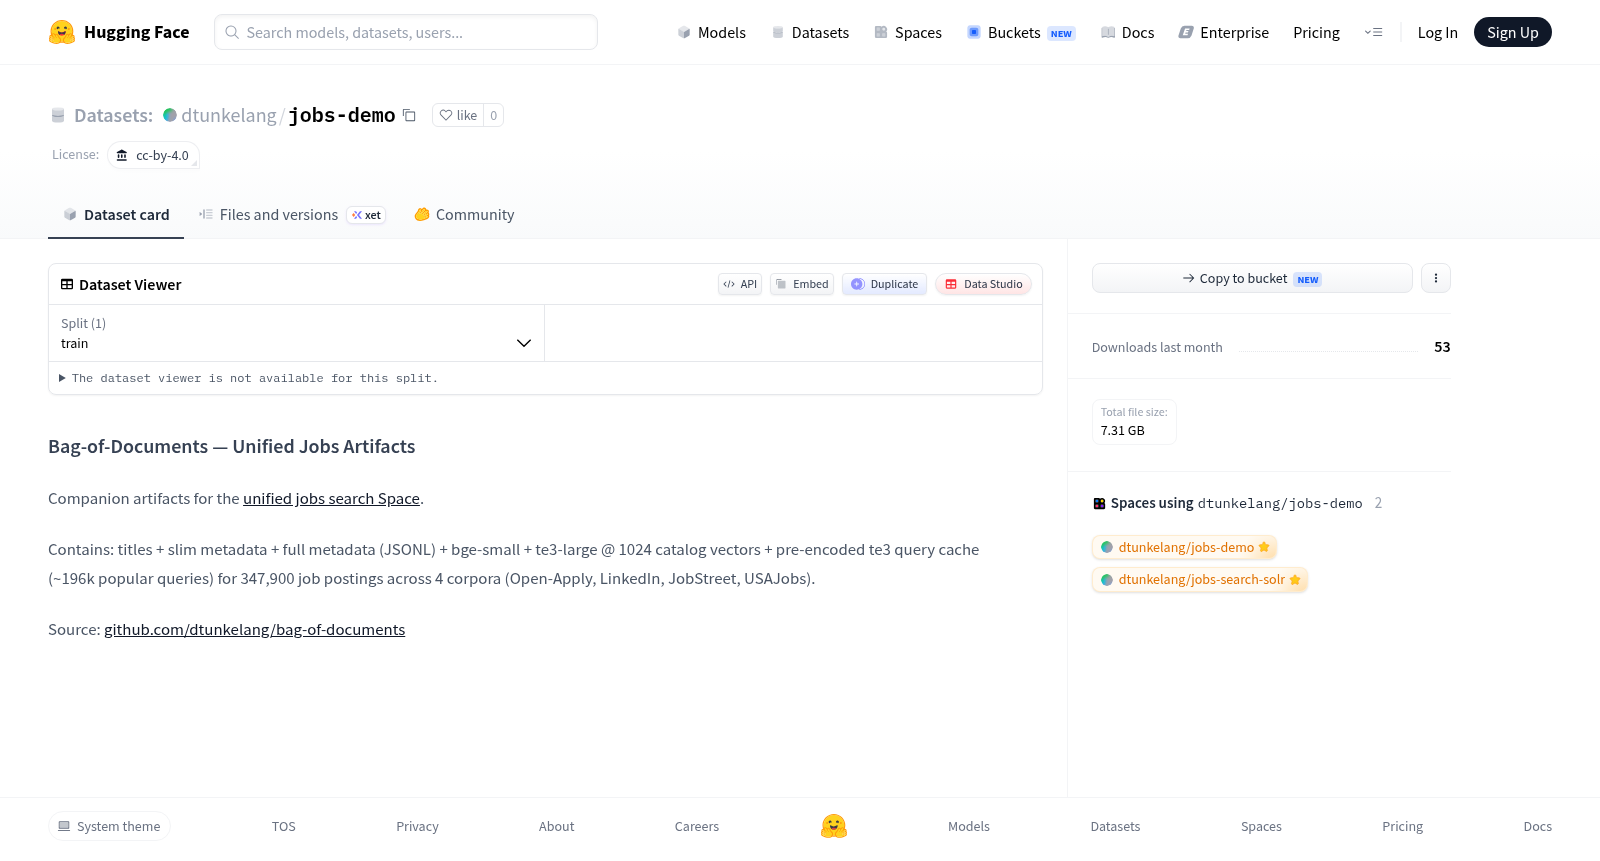Click the Embed button
Screen dimensions: 1600x861
tap(802, 284)
